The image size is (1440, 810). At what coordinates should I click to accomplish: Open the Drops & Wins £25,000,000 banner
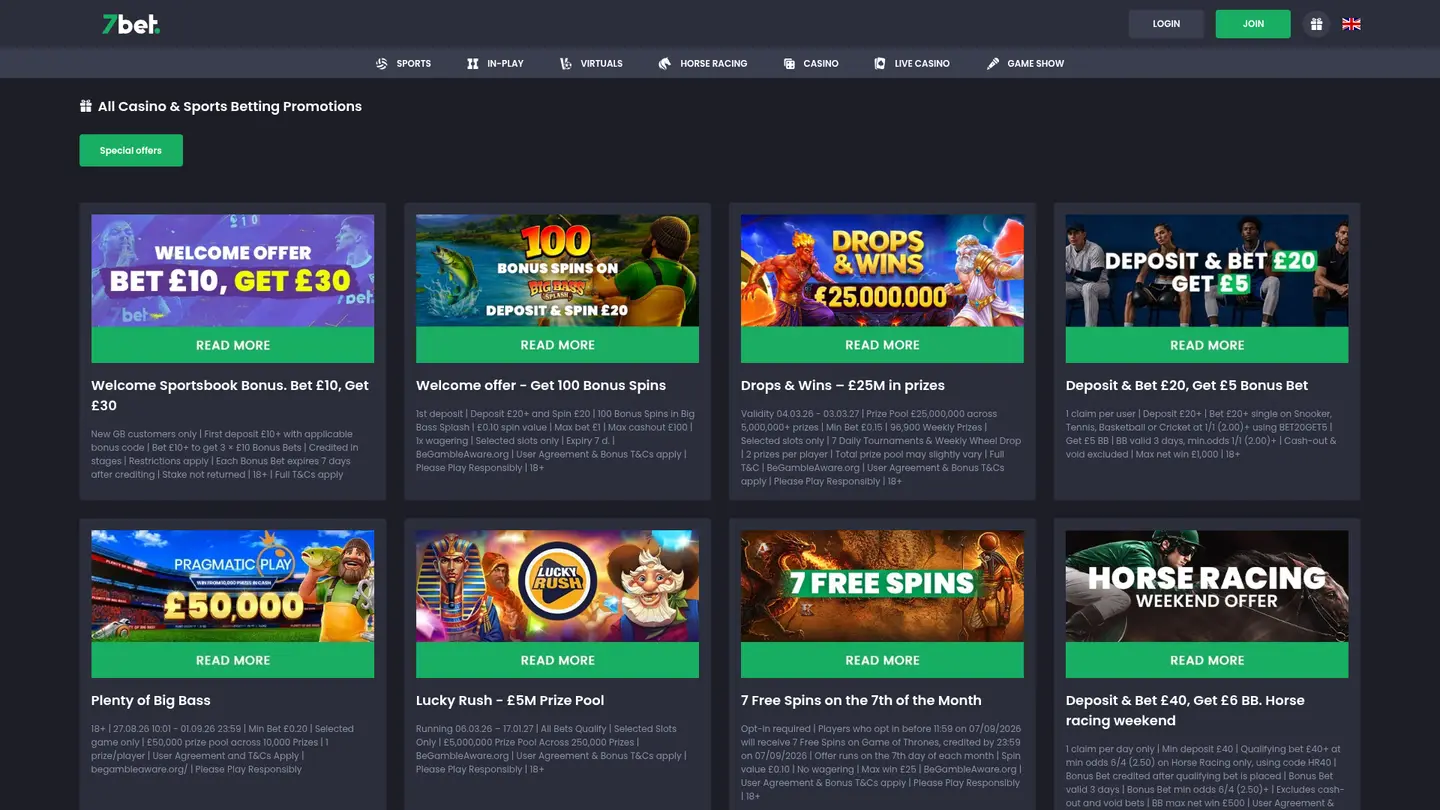click(882, 270)
